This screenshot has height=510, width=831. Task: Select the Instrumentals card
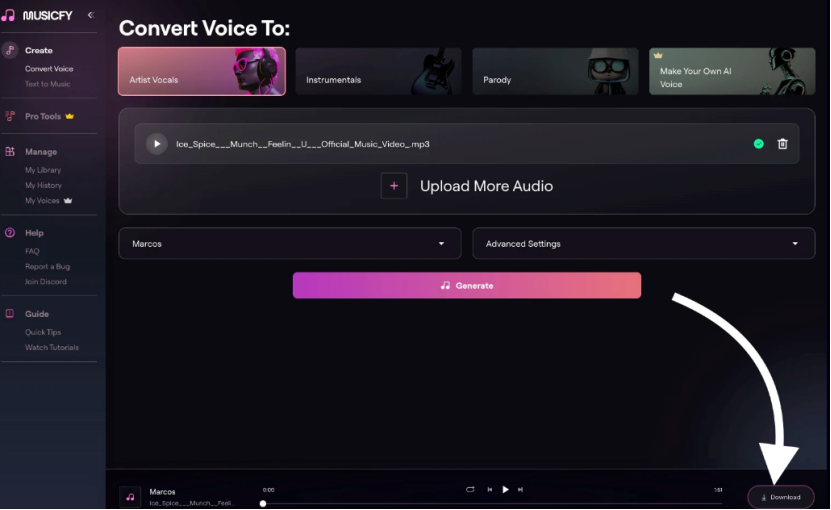point(378,72)
